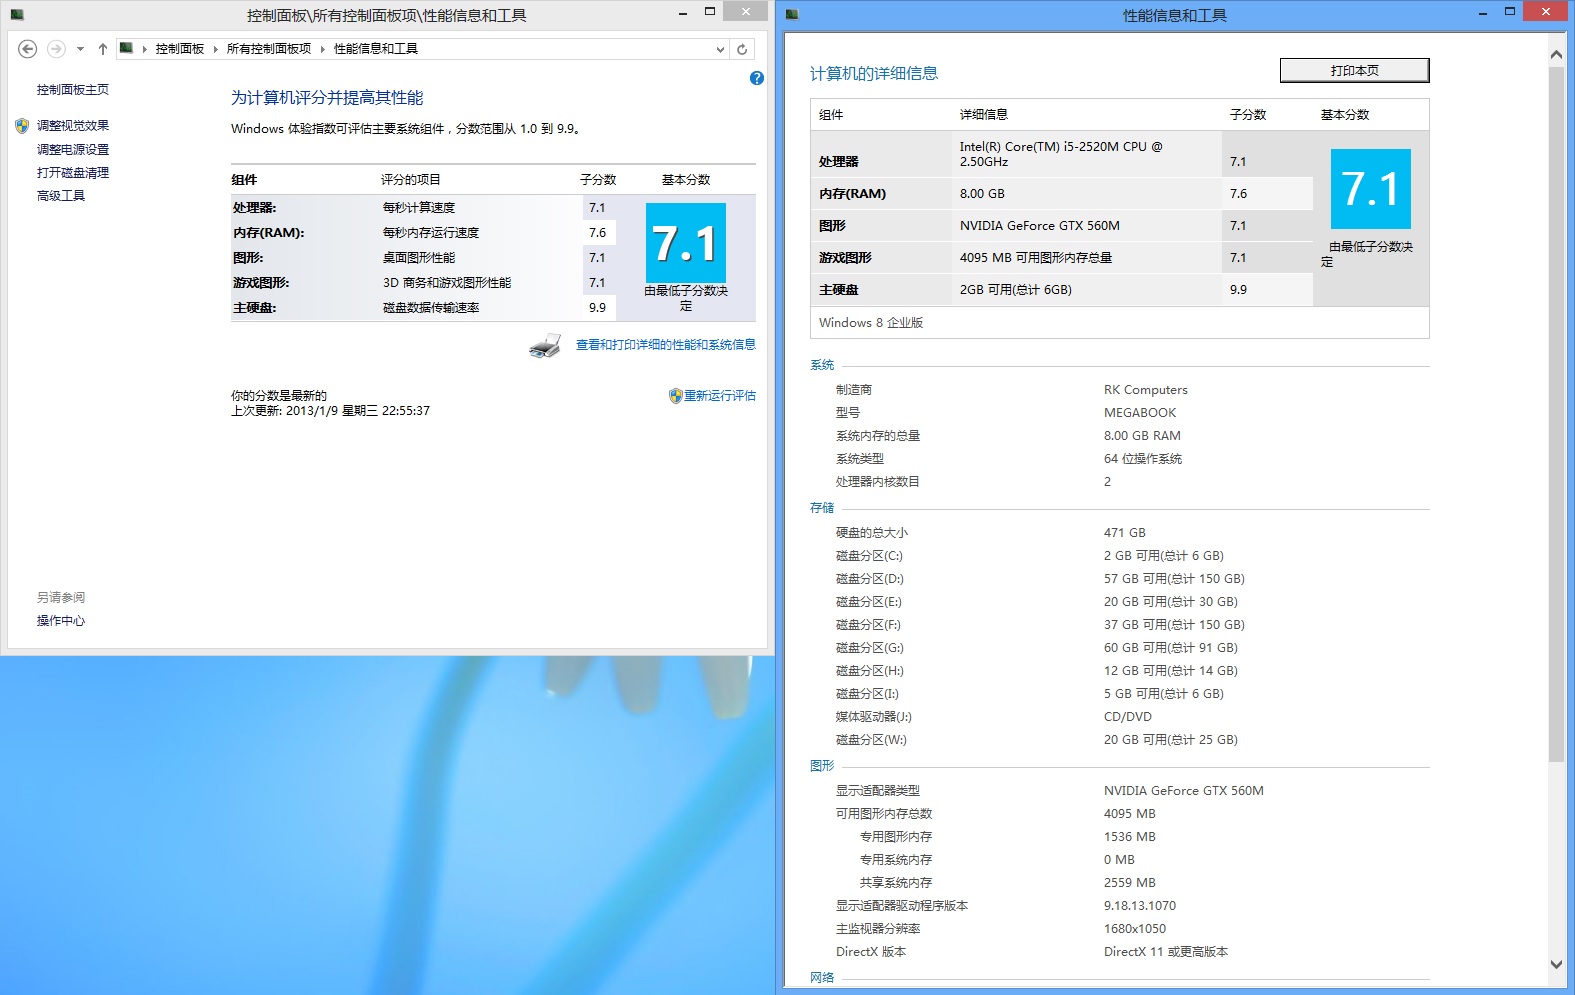The height and width of the screenshot is (995, 1575).
Task: Click the Control Panel icon in address bar
Action: click(x=126, y=48)
